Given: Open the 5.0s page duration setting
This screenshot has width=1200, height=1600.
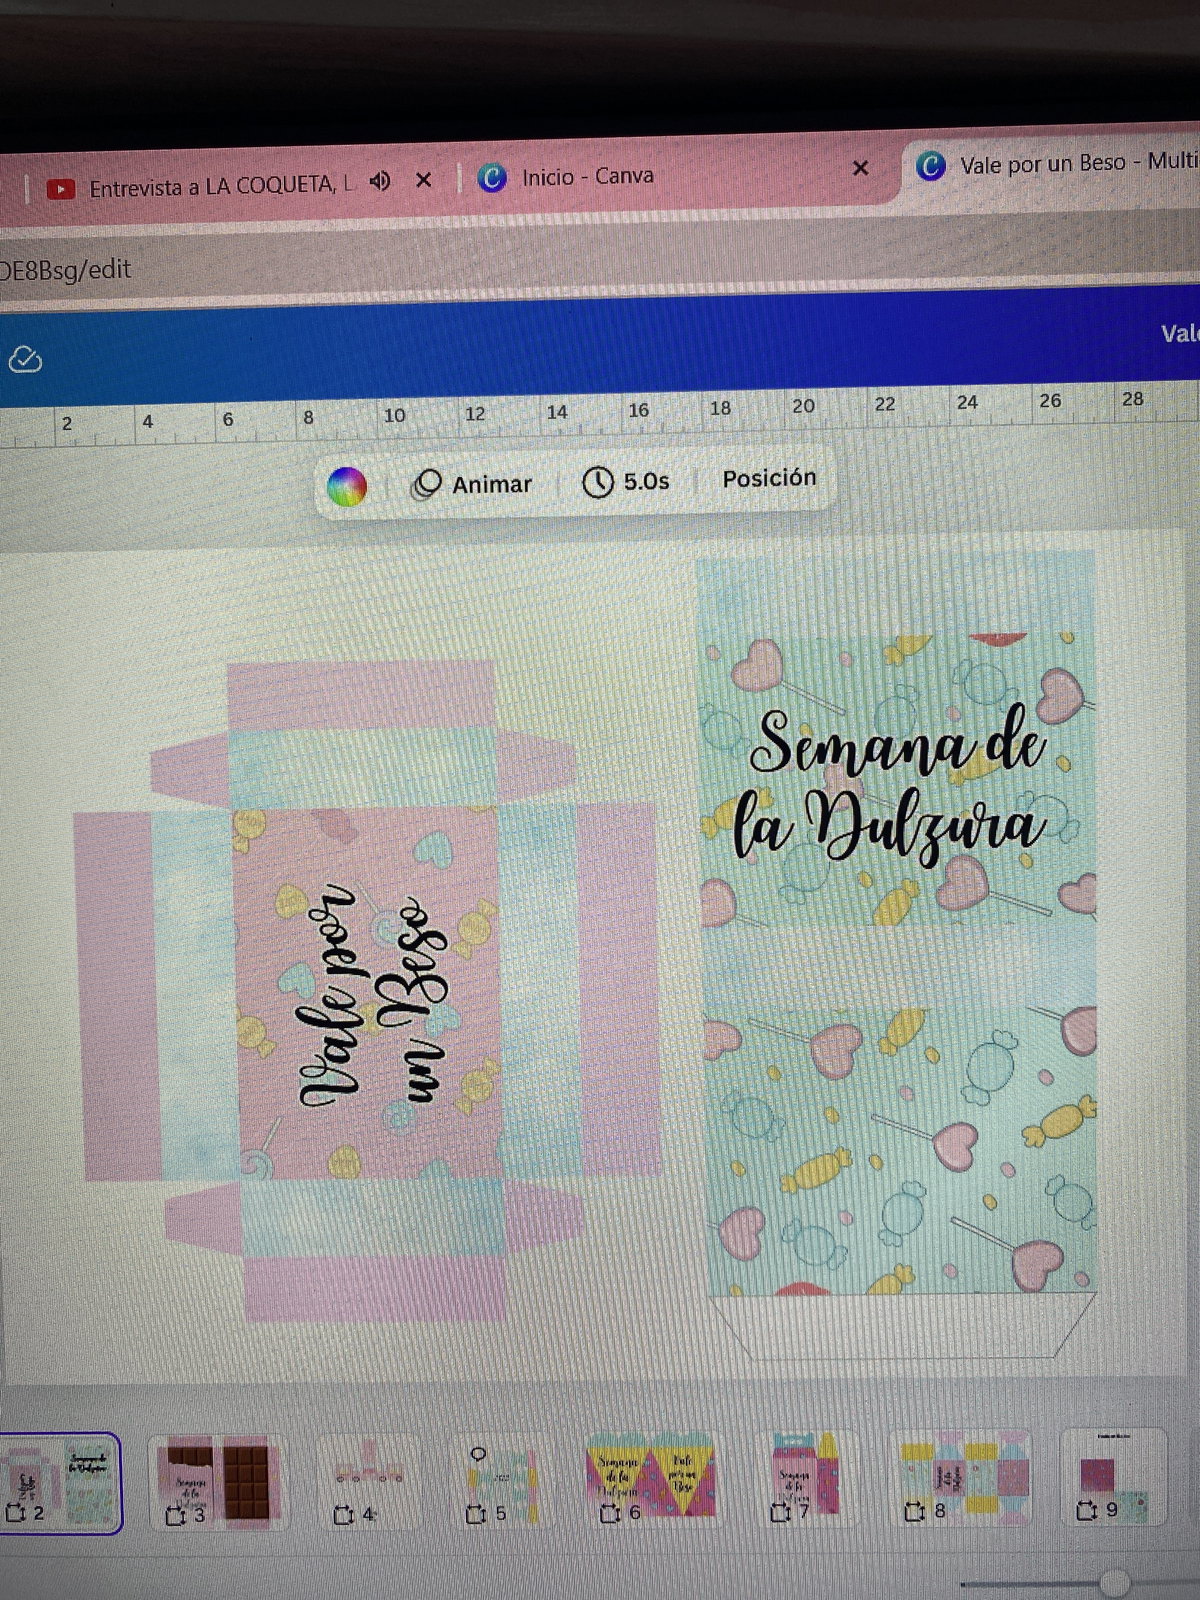Looking at the screenshot, I should point(627,482).
